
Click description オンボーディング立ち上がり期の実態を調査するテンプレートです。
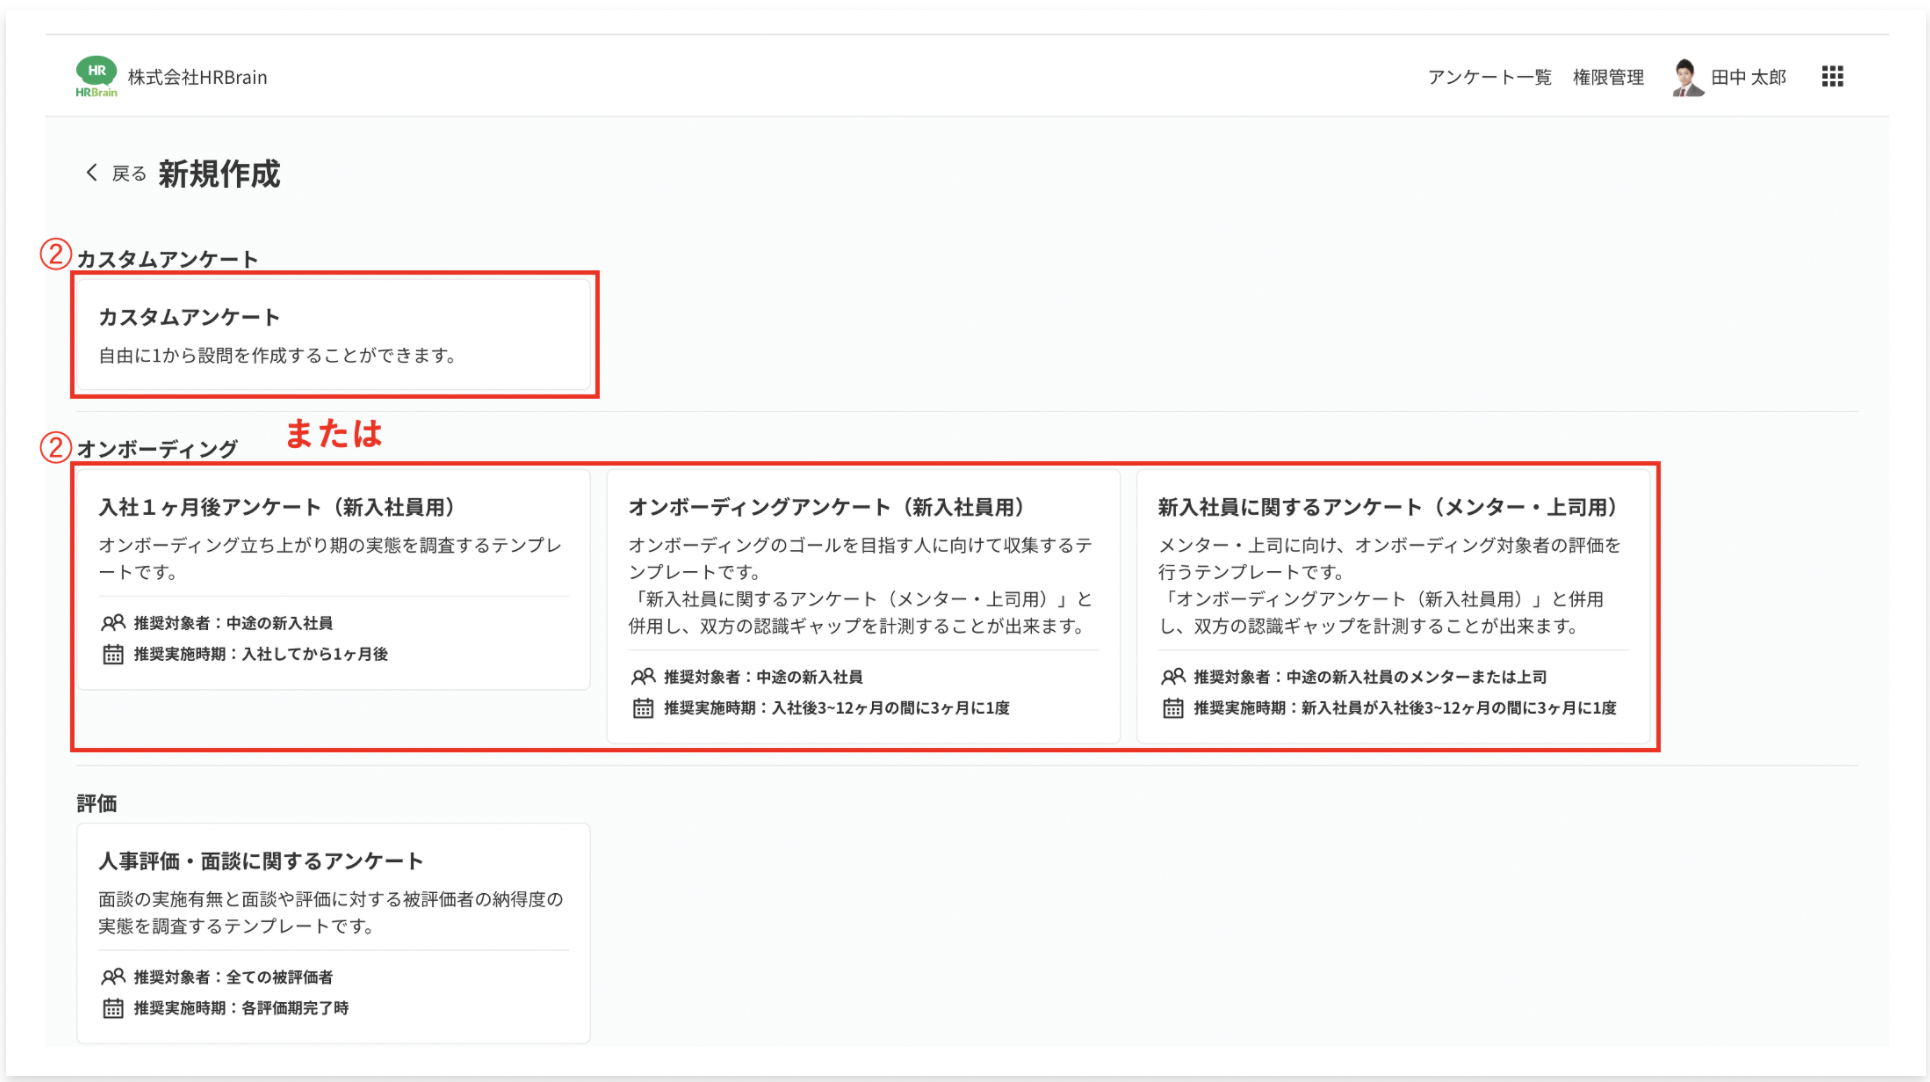coord(330,559)
